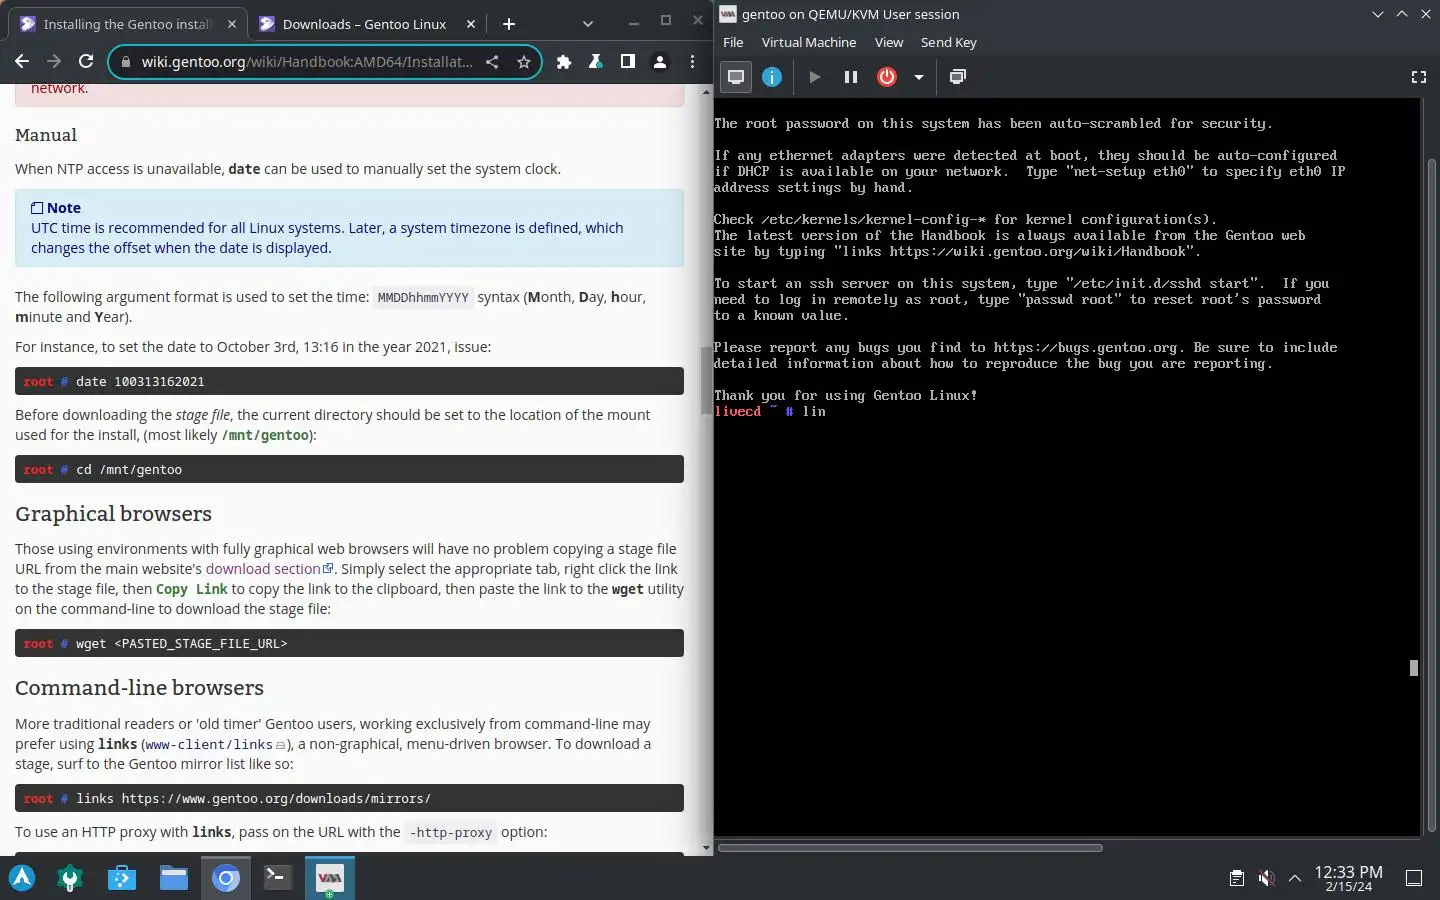Open the browser three-dot menu
Screen dimensions: 1440x900
tap(692, 62)
